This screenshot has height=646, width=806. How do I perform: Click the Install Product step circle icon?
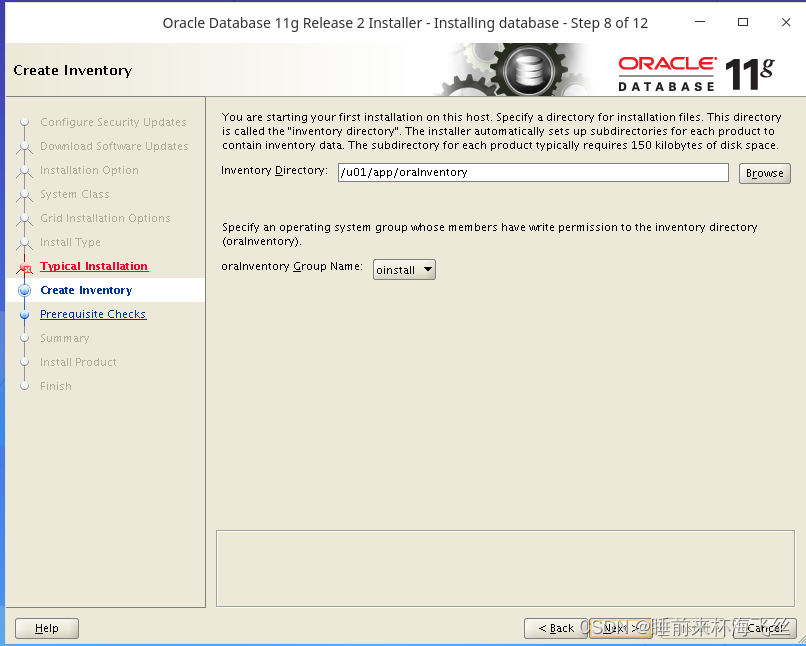(24, 362)
